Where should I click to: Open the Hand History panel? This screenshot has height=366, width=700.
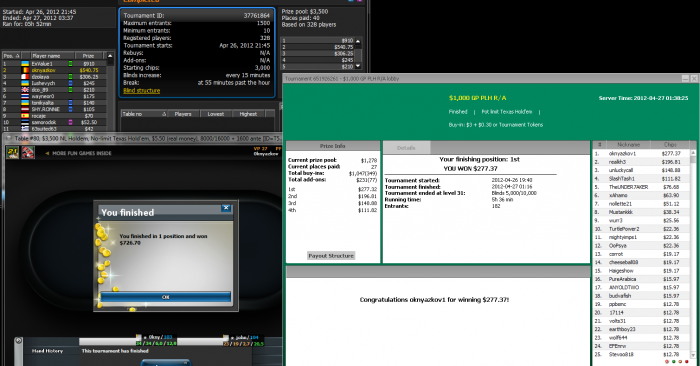(x=47, y=351)
